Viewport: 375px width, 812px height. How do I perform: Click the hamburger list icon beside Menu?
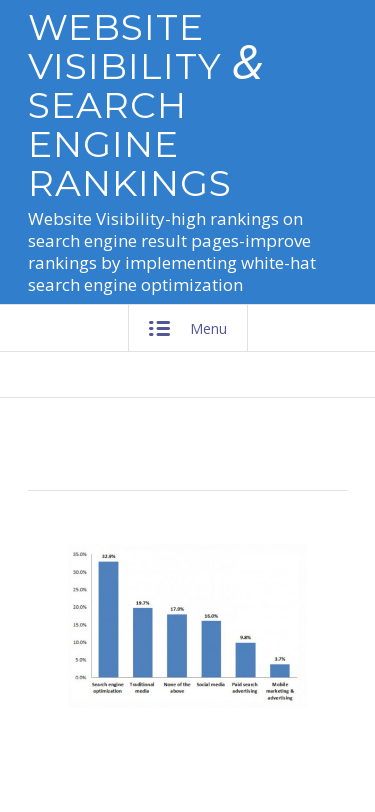[x=160, y=329]
